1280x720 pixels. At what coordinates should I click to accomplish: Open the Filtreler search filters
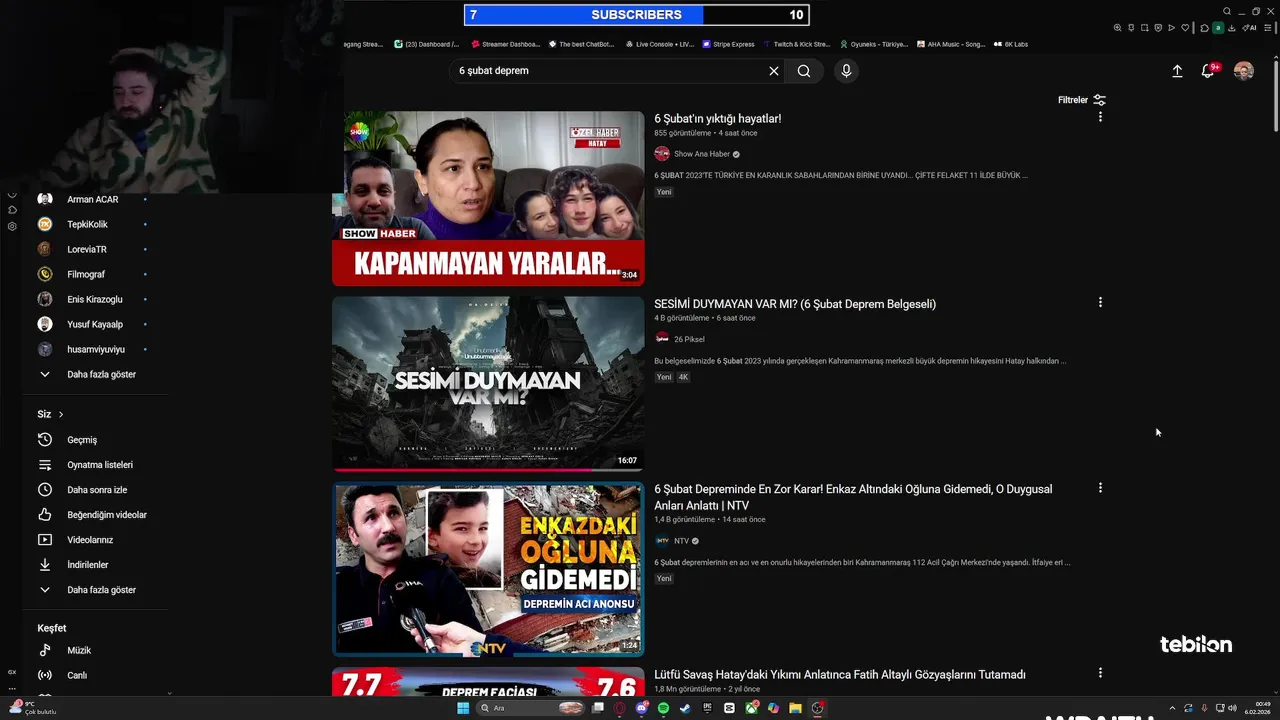(1082, 100)
